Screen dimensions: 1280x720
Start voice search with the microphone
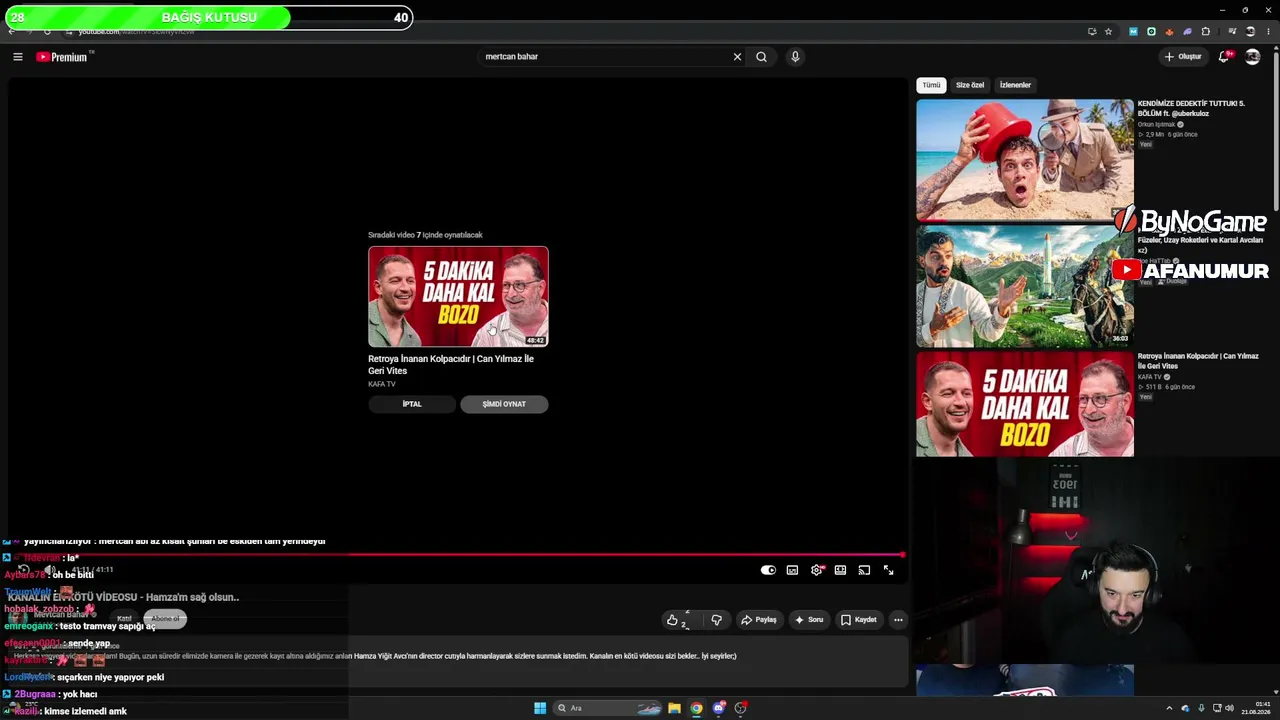(795, 57)
